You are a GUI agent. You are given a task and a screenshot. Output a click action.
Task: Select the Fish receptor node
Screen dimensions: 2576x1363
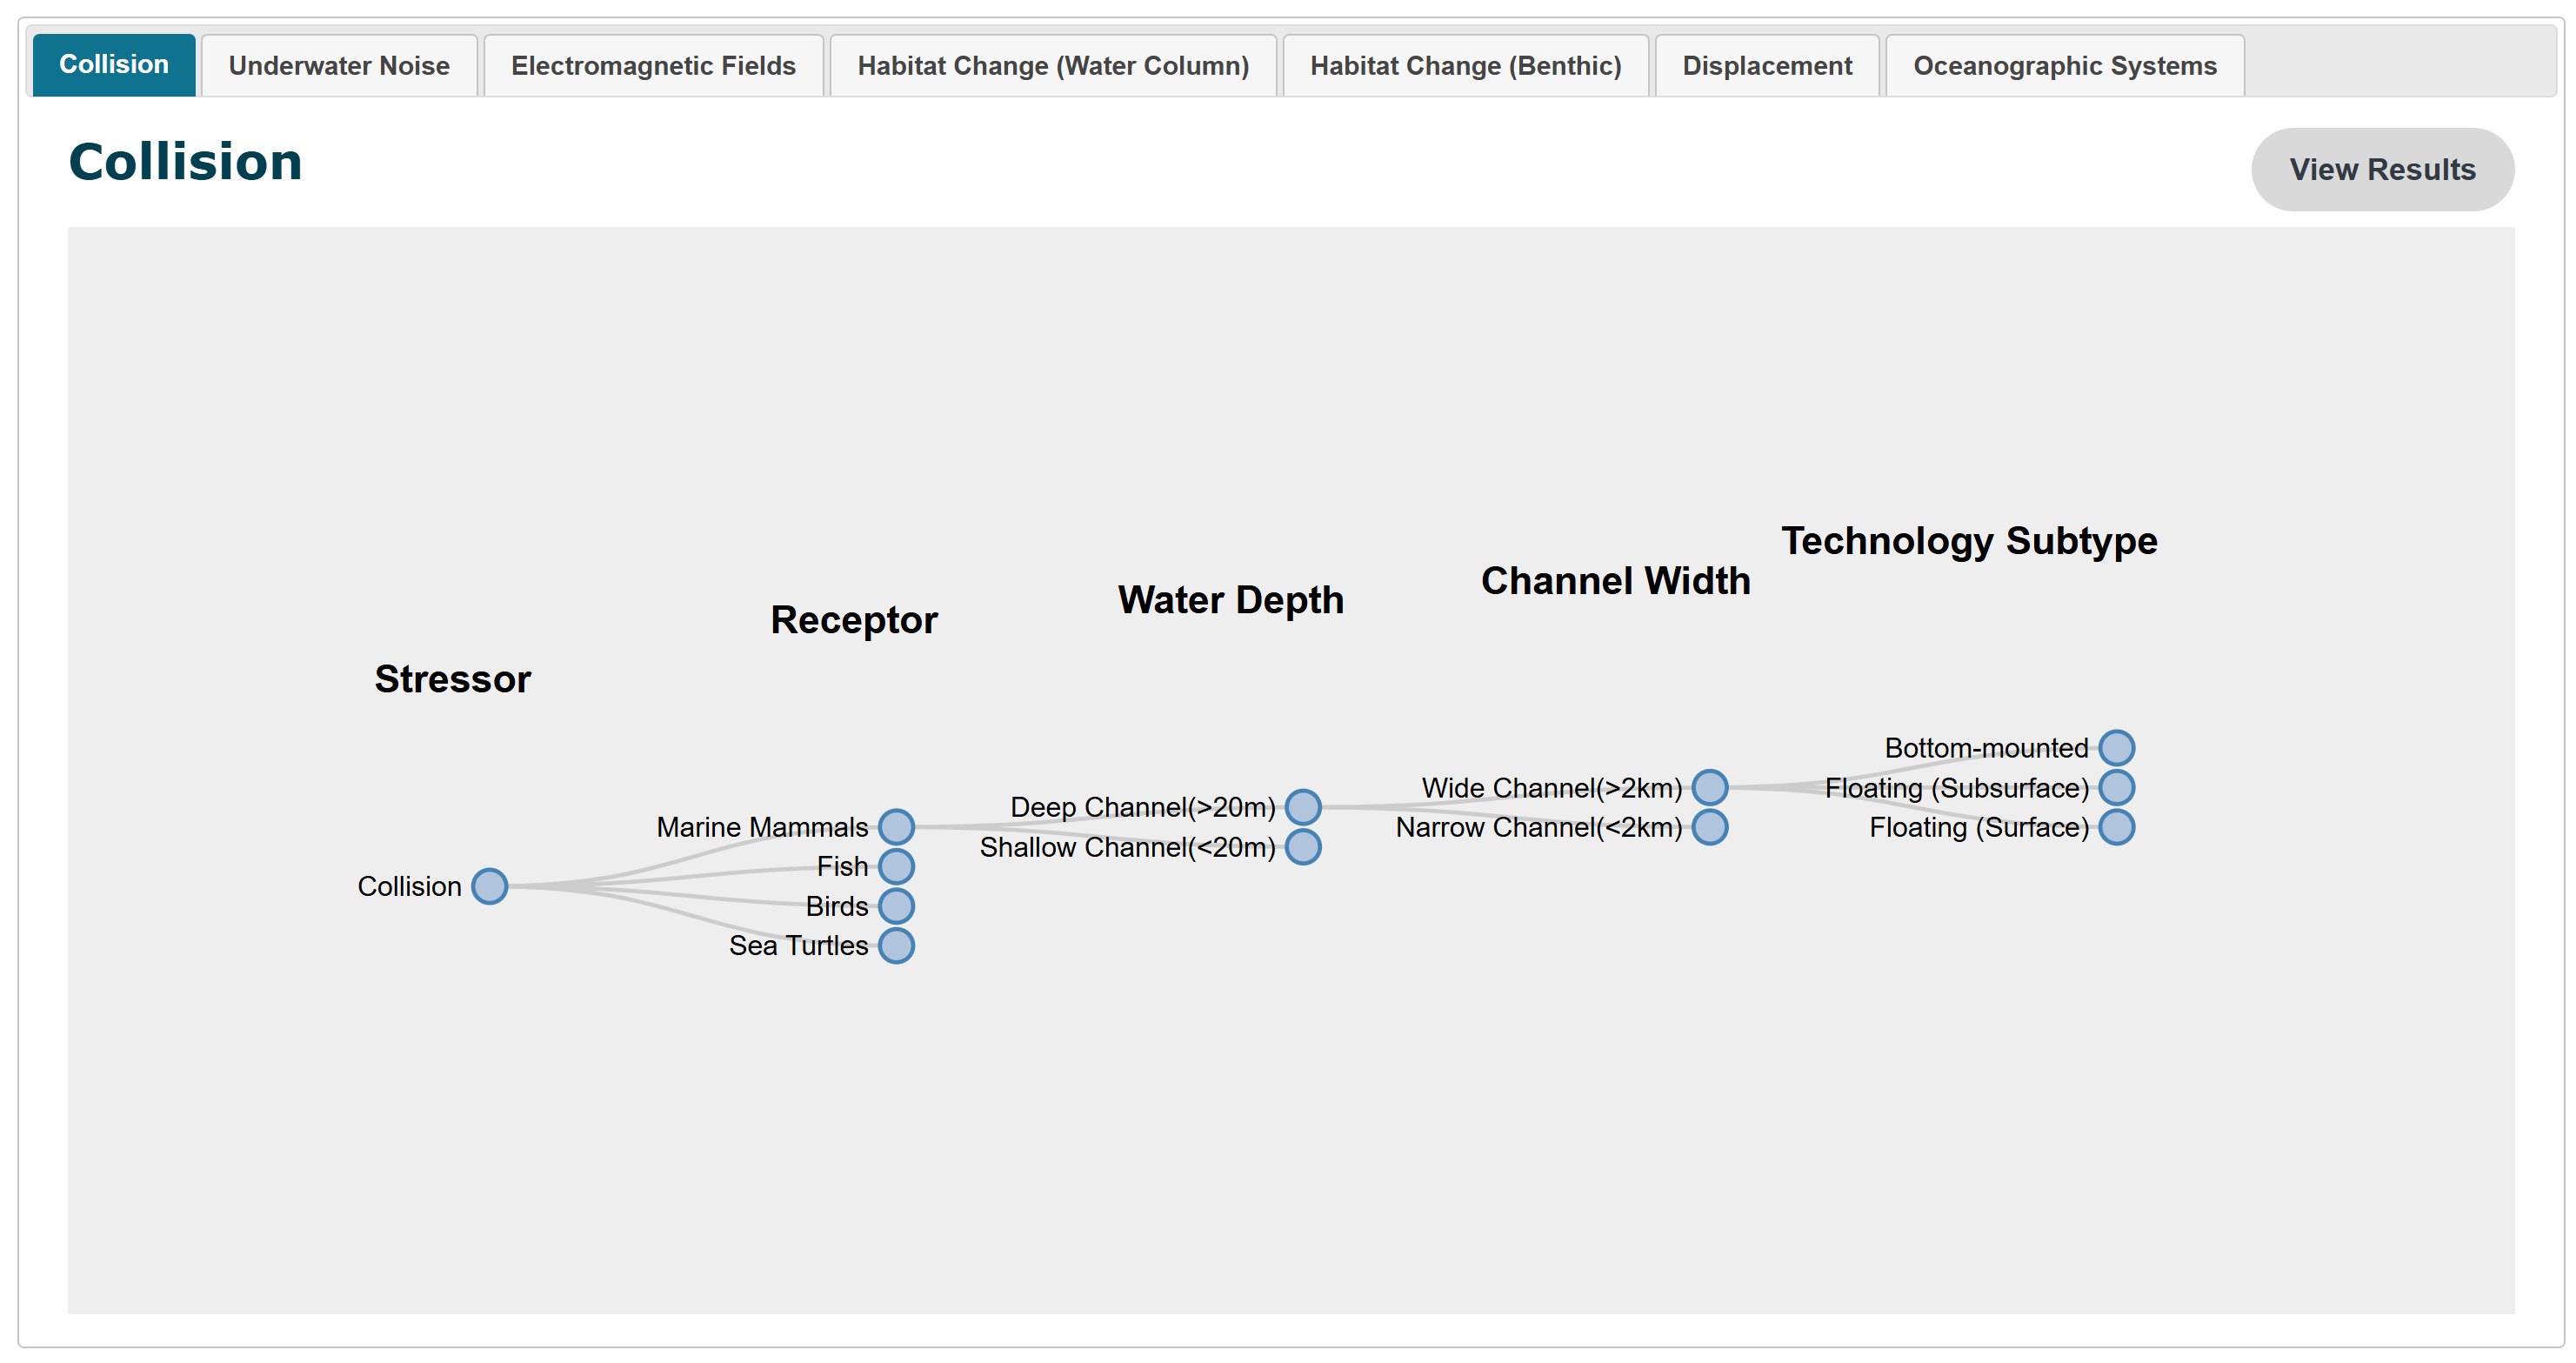pos(897,866)
